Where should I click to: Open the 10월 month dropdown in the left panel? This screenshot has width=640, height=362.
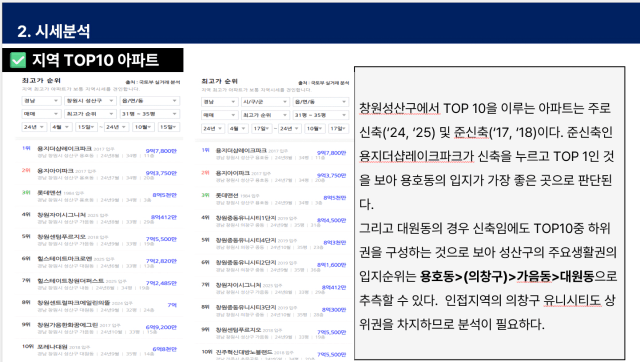pos(143,127)
